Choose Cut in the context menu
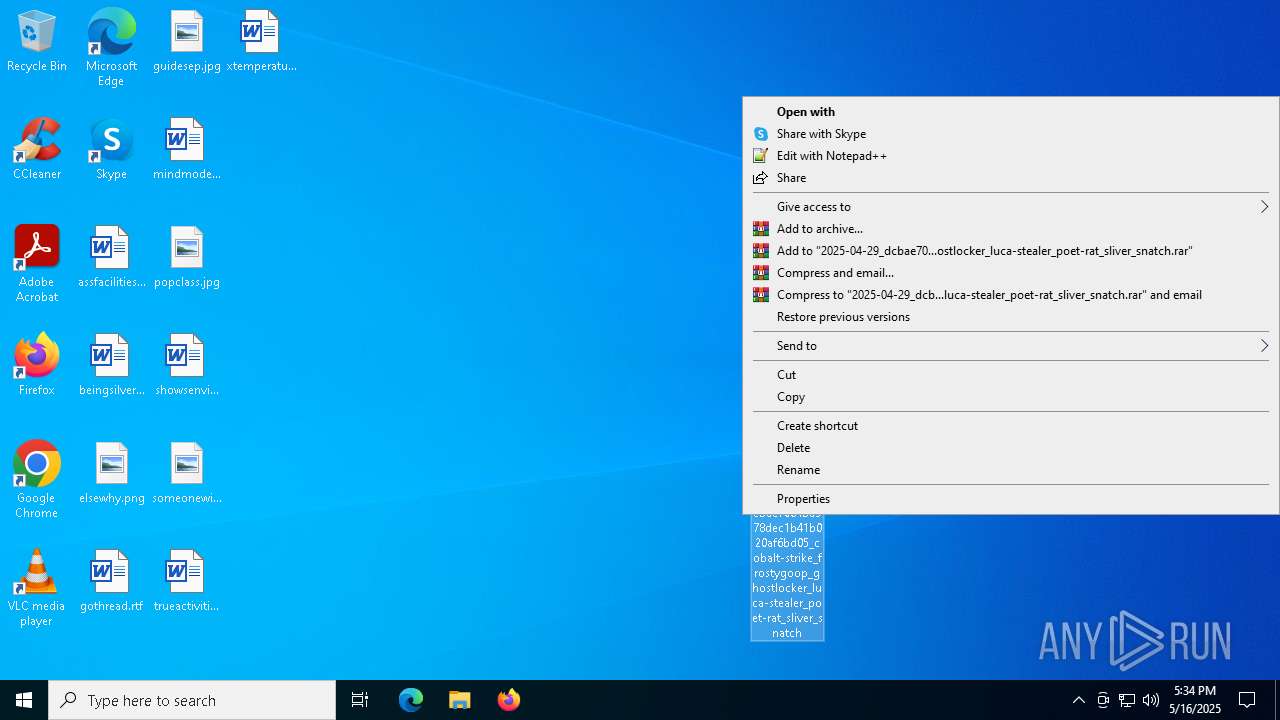Viewport: 1280px width, 720px height. tap(1010, 375)
